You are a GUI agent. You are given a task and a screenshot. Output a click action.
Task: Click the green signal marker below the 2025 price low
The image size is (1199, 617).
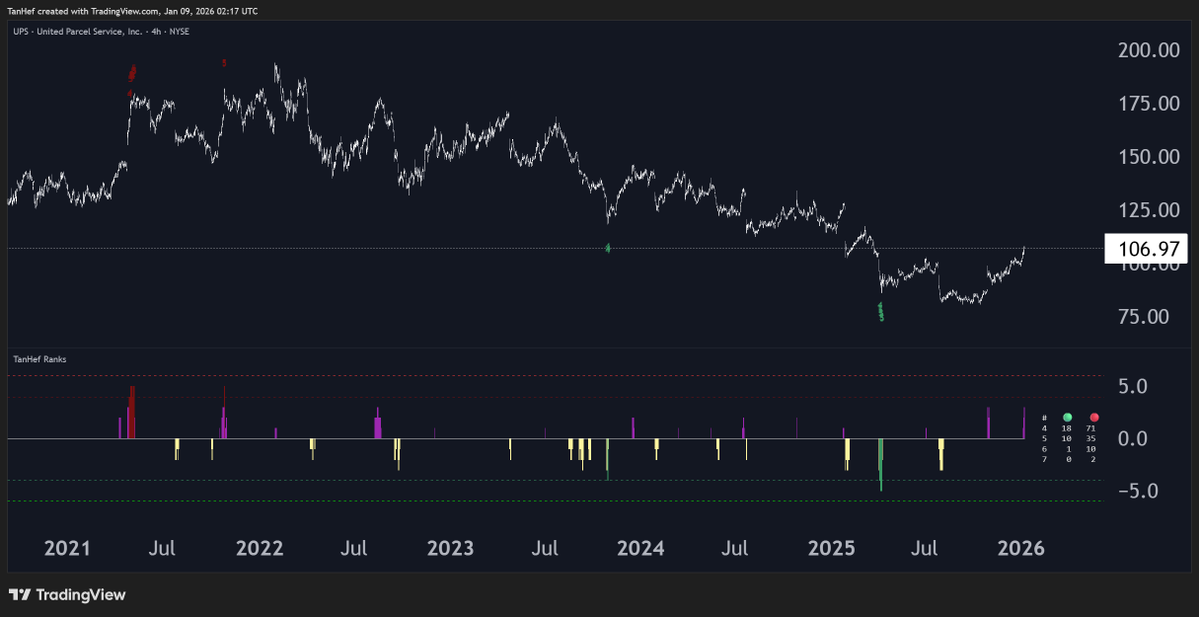pos(881,311)
